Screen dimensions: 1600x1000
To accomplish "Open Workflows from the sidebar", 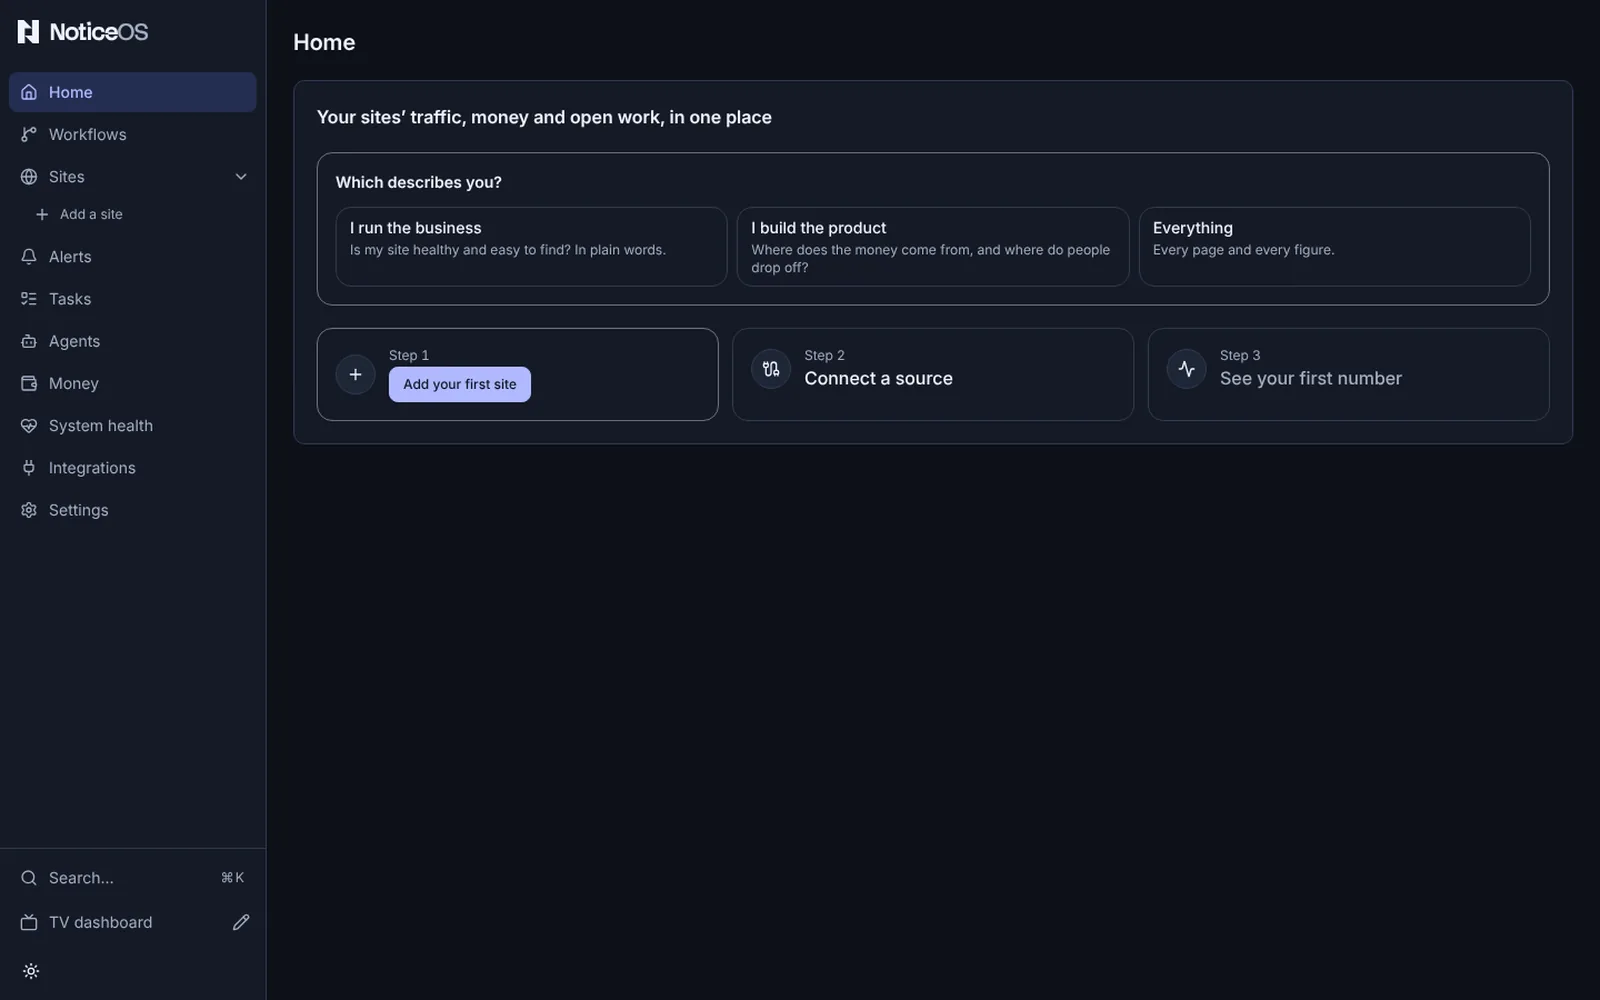I will coord(133,134).
